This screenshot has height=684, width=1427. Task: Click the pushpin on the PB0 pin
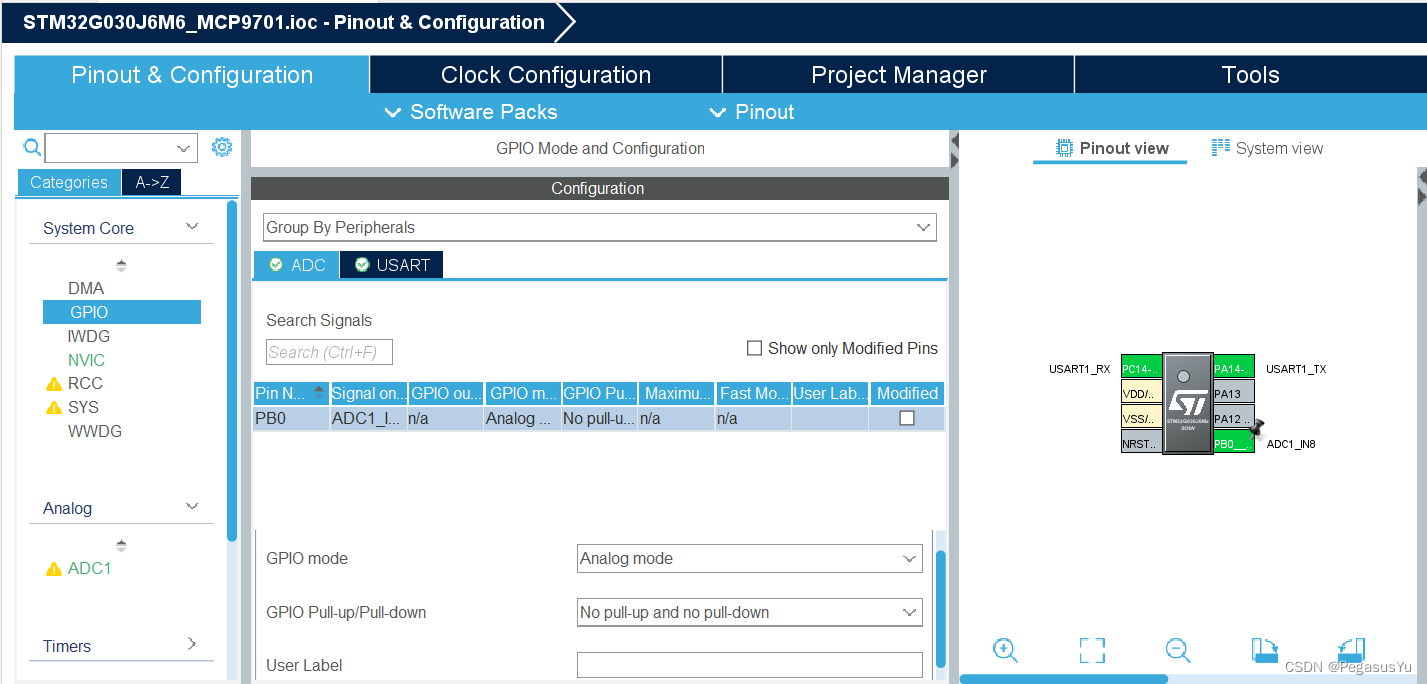tap(1257, 428)
